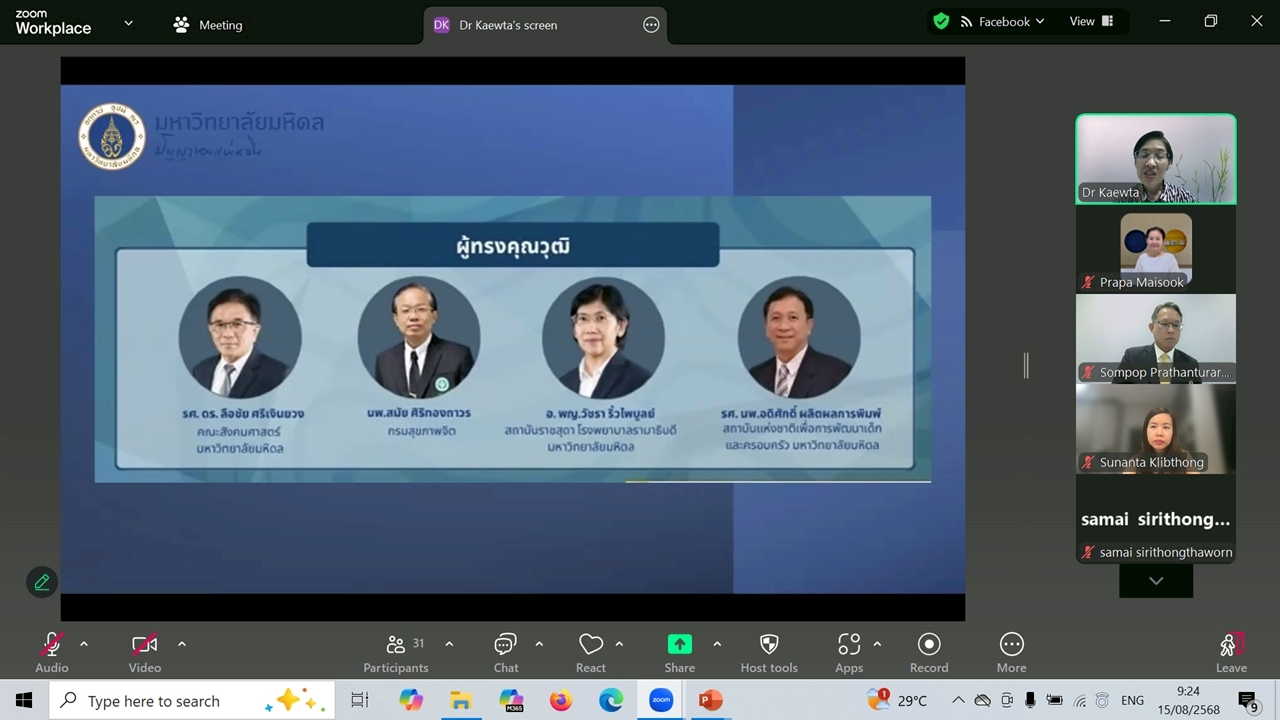Switch ENG input language

click(x=1132, y=700)
